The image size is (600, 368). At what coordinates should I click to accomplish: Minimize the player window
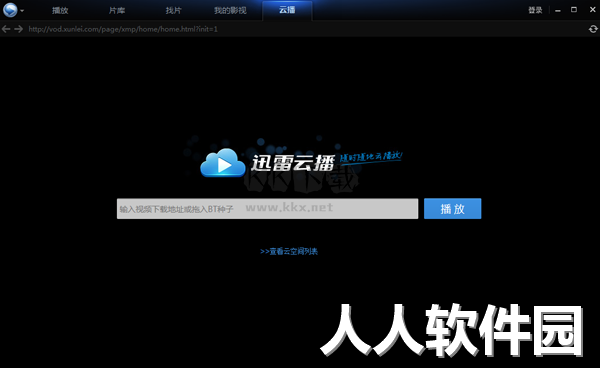point(558,10)
